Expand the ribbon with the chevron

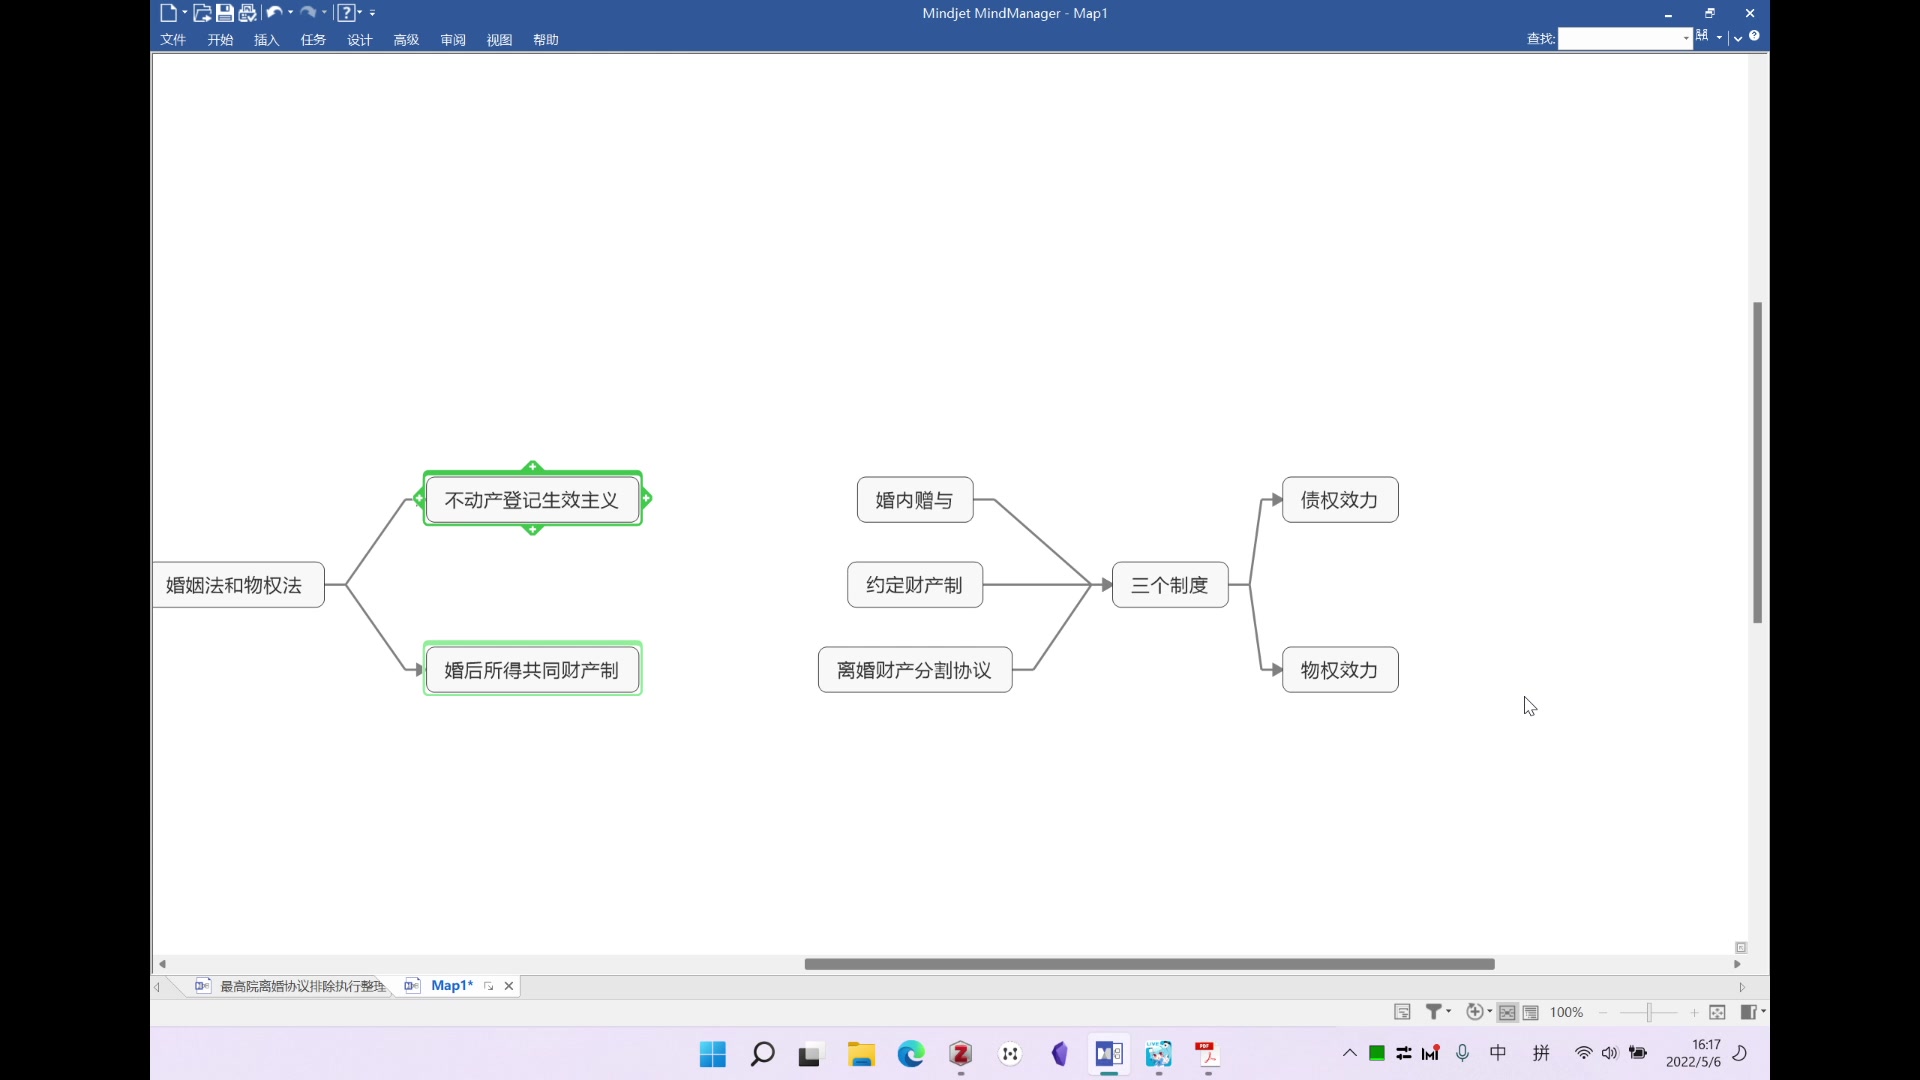[x=1738, y=38]
